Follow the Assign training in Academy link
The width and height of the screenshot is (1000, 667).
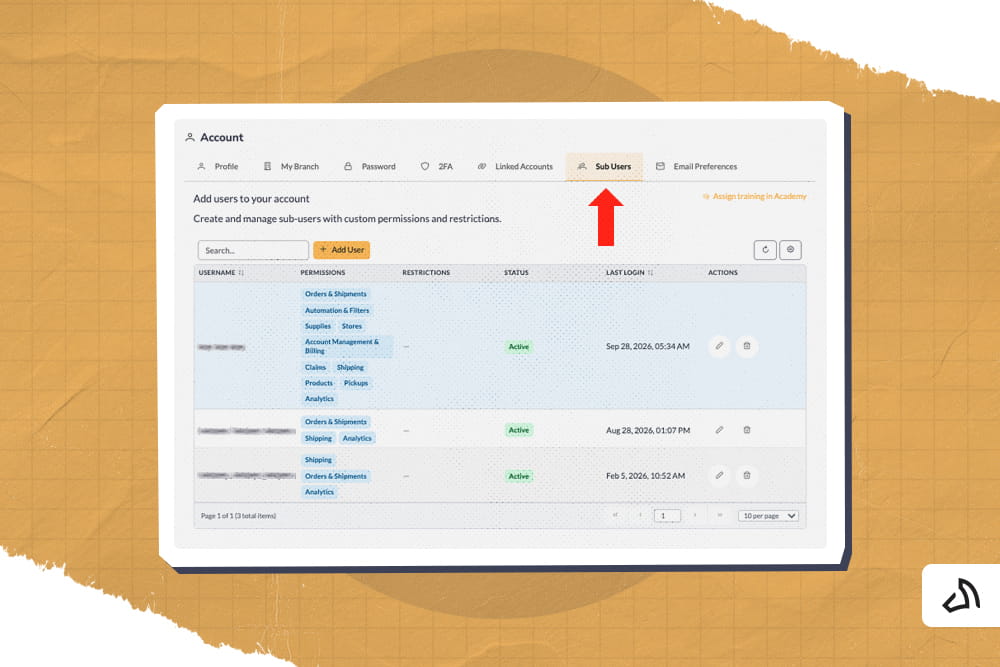click(x=754, y=196)
